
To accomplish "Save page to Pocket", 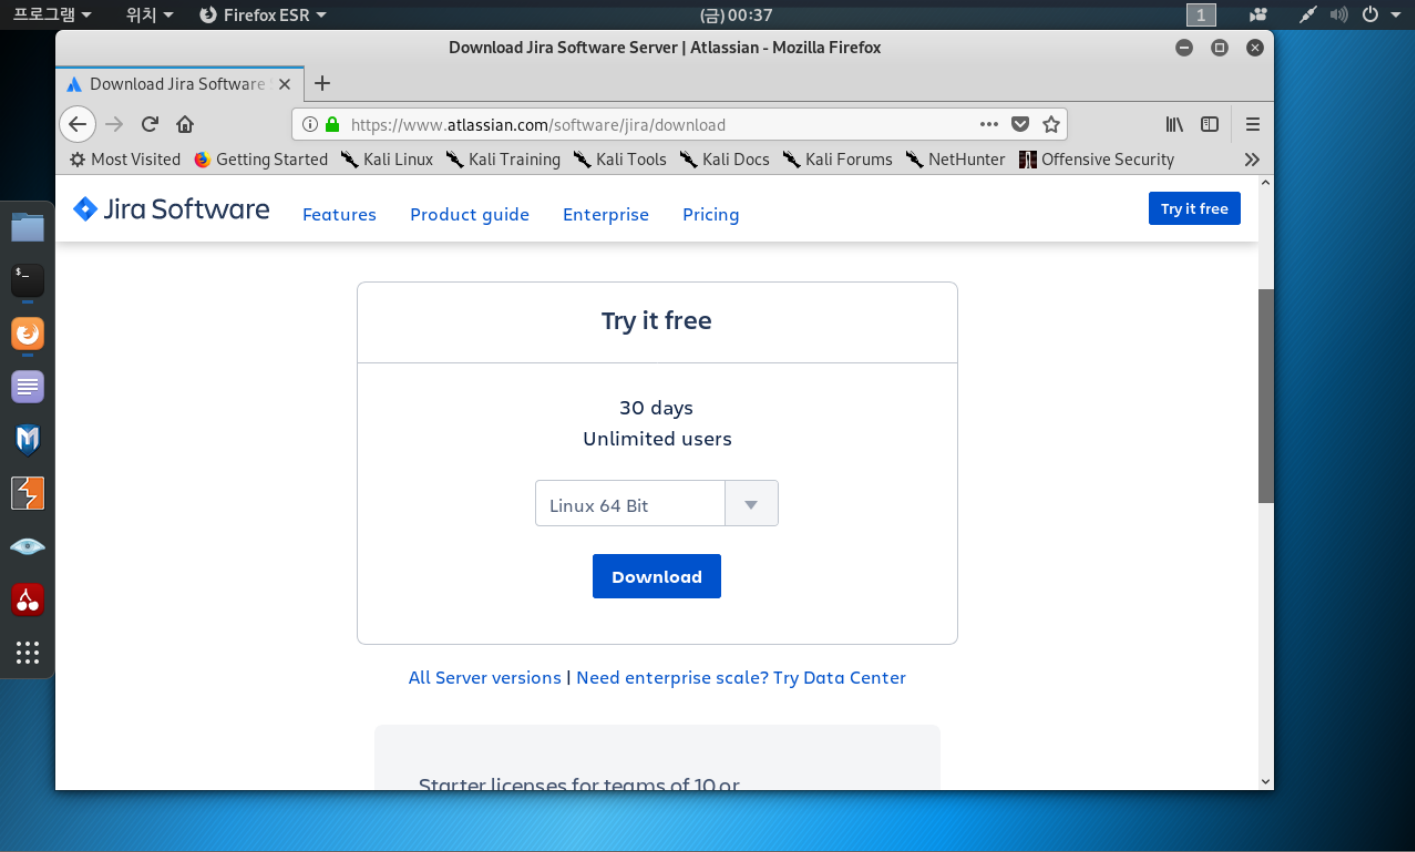I will click(1020, 124).
